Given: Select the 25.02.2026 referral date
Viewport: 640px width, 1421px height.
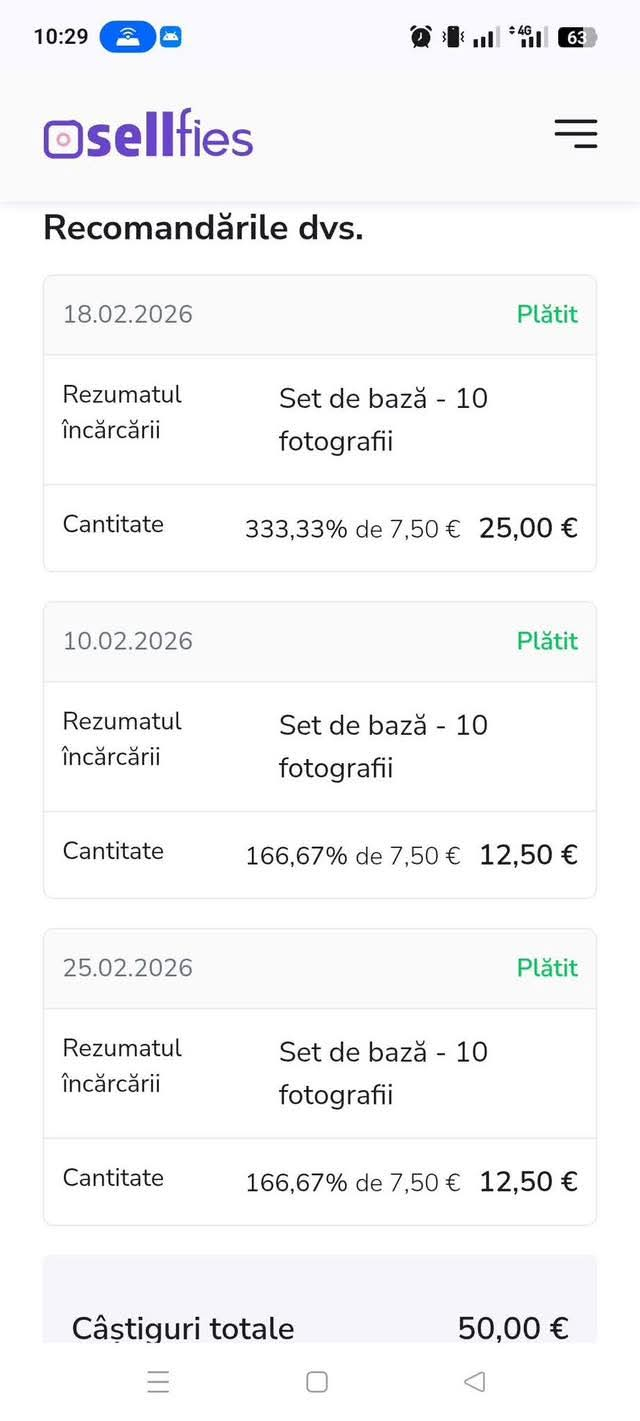Looking at the screenshot, I should click(x=128, y=968).
